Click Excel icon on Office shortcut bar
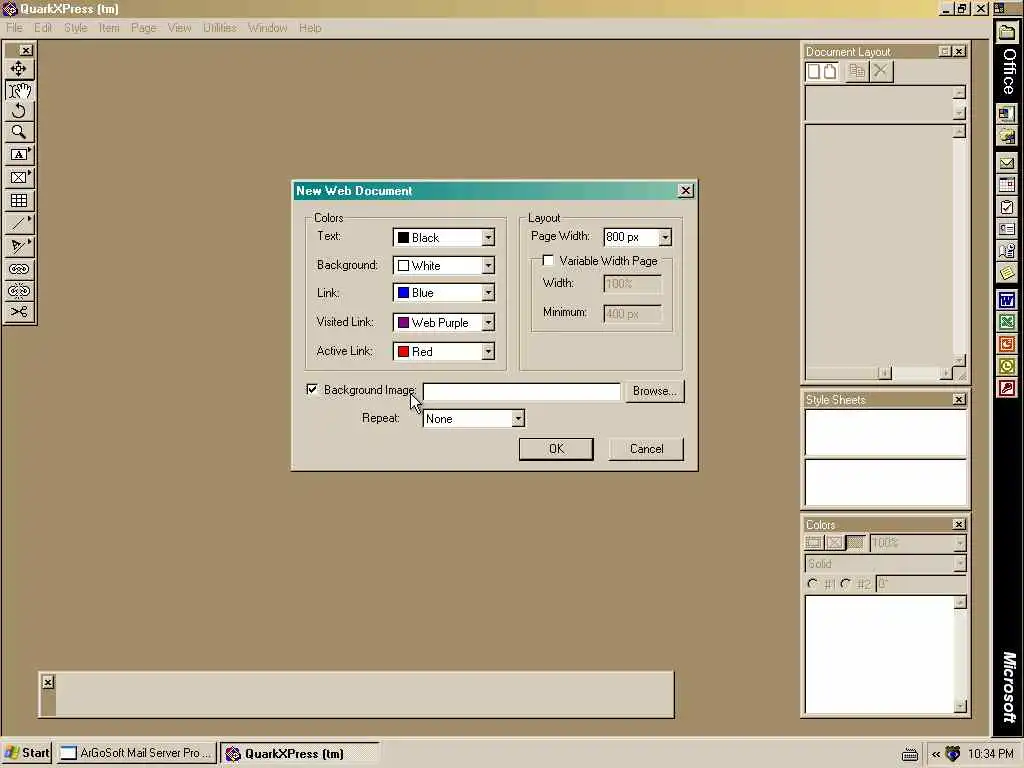The image size is (1024, 768). (x=1007, y=322)
